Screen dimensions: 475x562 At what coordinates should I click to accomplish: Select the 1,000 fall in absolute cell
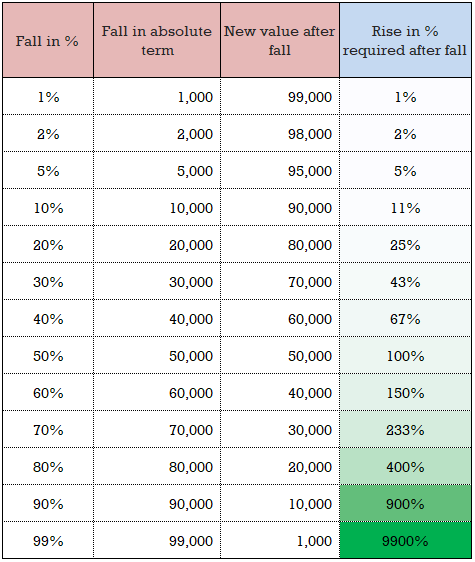point(157,96)
